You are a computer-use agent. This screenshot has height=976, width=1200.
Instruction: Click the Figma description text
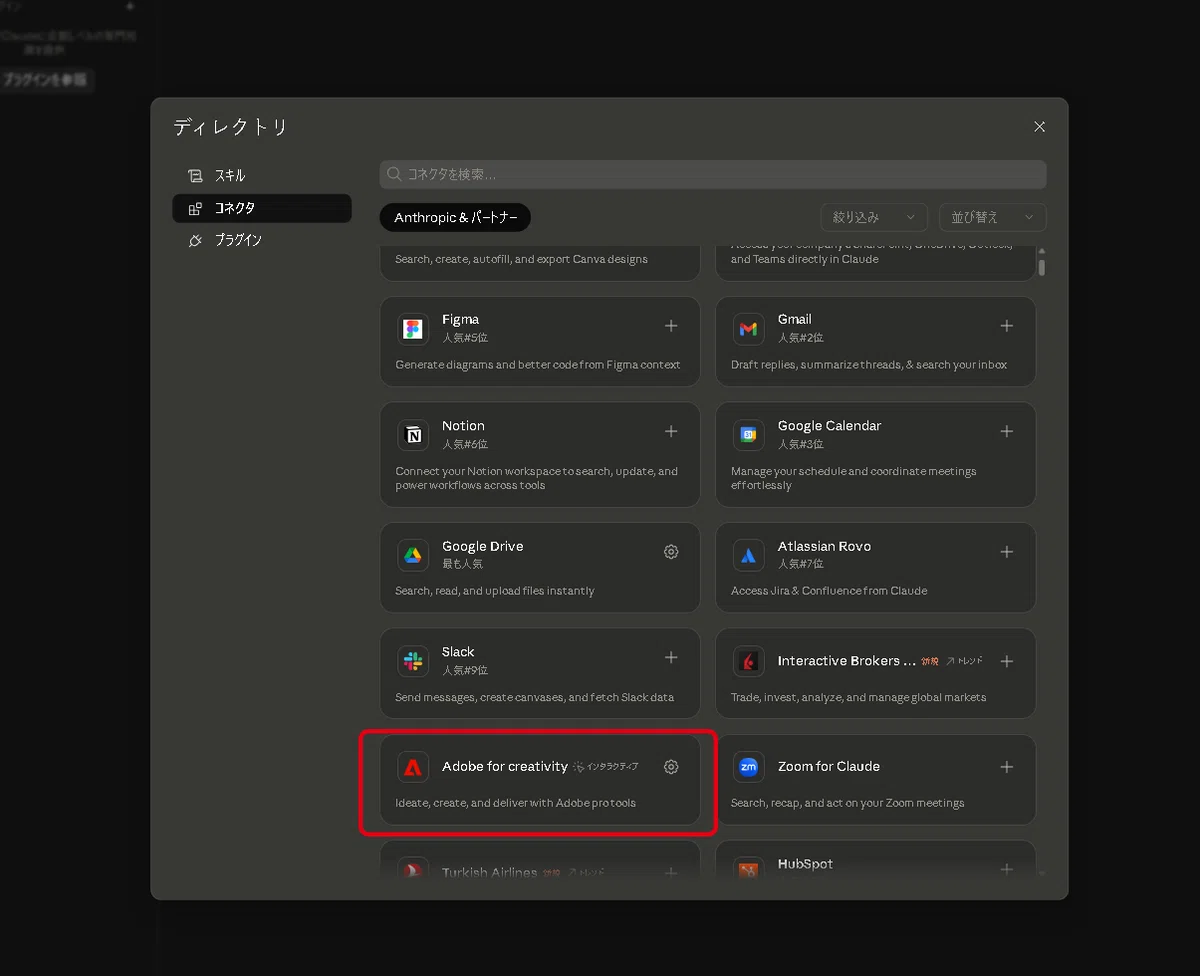point(538,365)
